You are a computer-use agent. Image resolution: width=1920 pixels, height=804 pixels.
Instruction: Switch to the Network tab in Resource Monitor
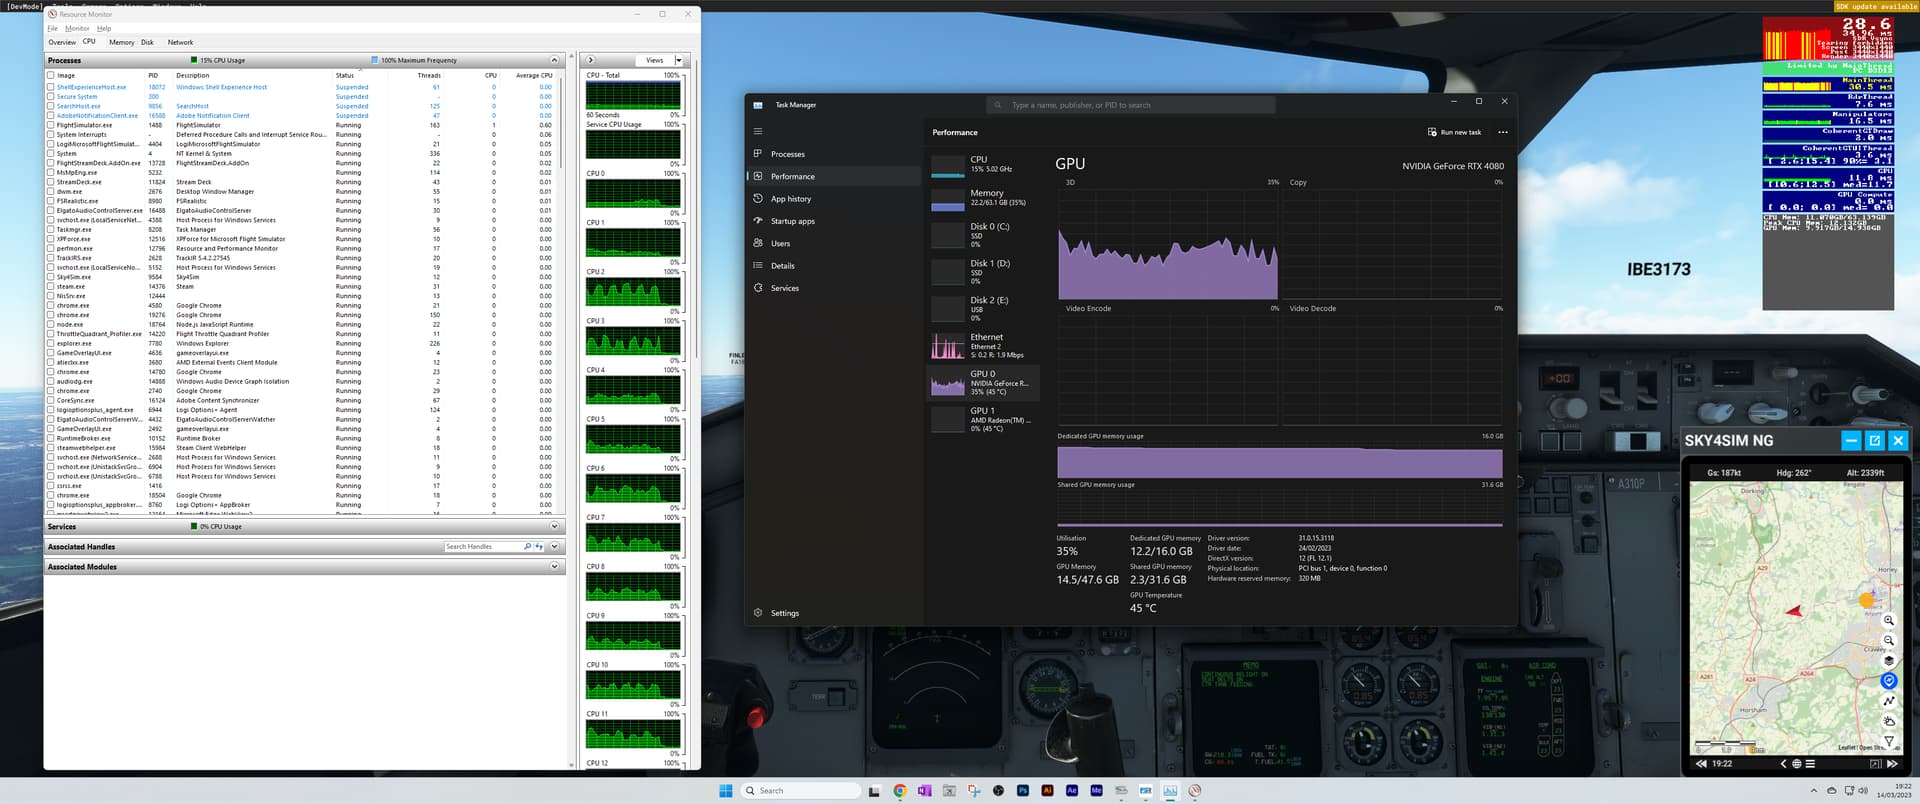click(180, 42)
